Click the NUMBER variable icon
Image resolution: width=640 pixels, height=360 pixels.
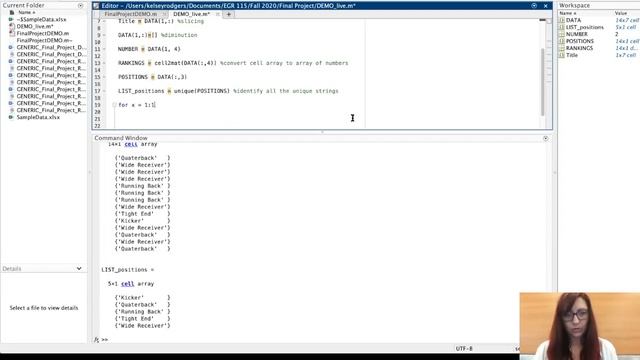562,34
